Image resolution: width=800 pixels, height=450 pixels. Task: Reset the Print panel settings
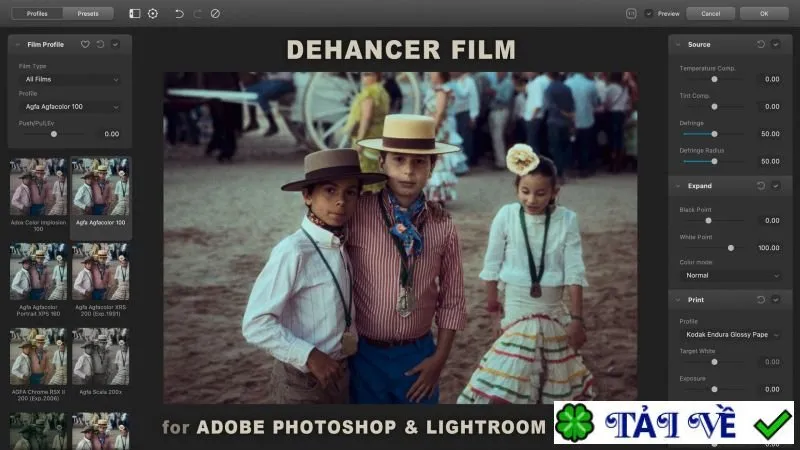[x=761, y=299]
